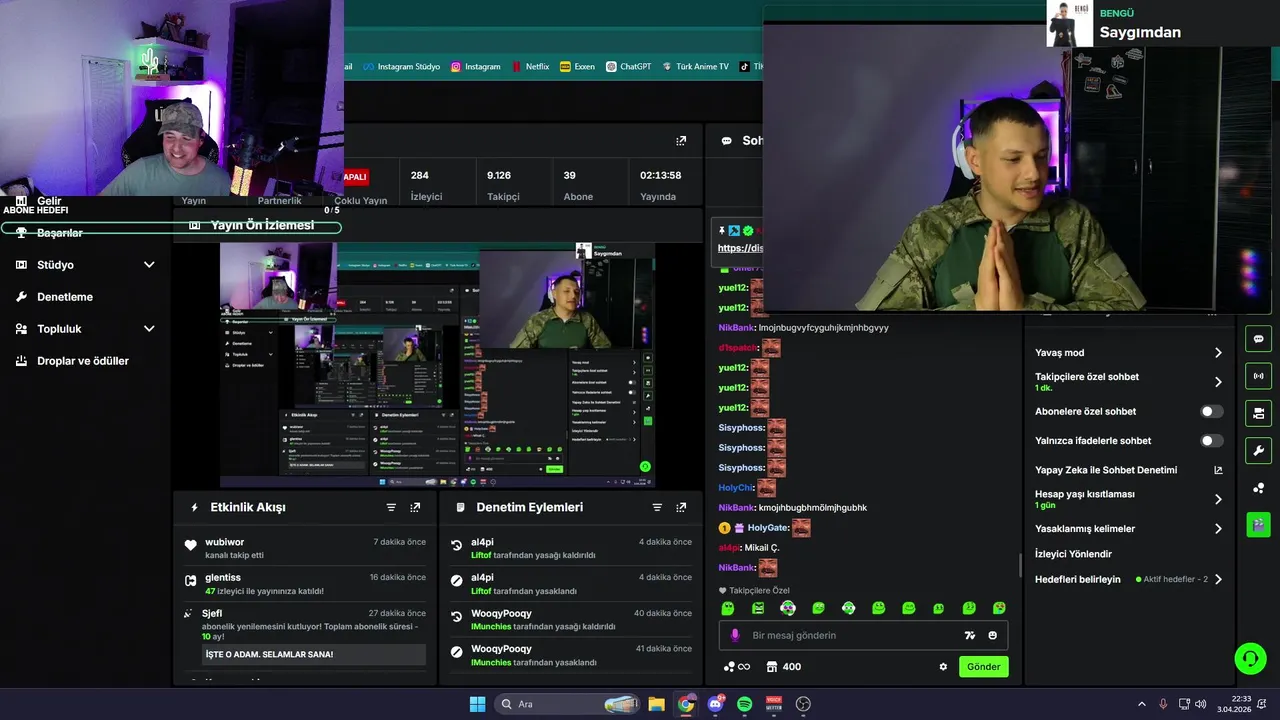Image resolution: width=1280 pixels, height=720 pixels.
Task: Open Discord from the taskbar
Action: (x=715, y=704)
